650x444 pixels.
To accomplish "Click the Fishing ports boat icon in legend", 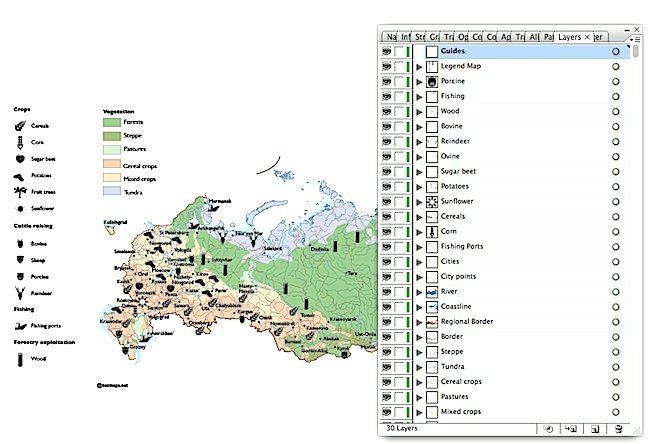I will pos(20,326).
